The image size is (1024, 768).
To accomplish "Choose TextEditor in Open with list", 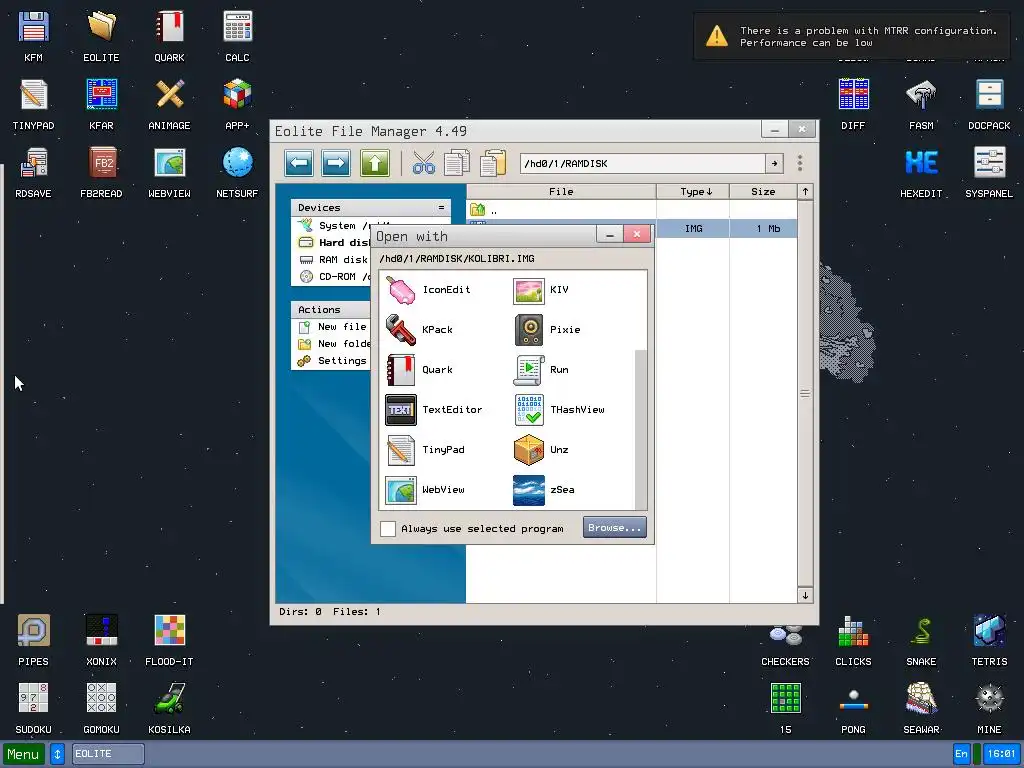I will [434, 409].
